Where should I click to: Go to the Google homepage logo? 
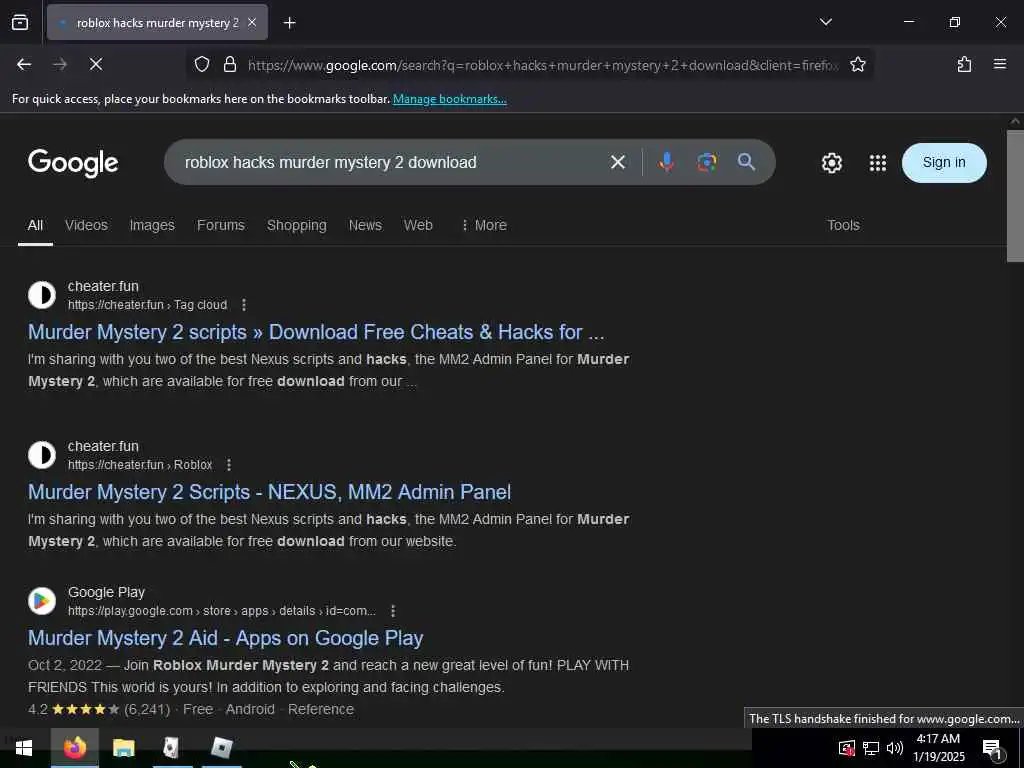coord(73,163)
